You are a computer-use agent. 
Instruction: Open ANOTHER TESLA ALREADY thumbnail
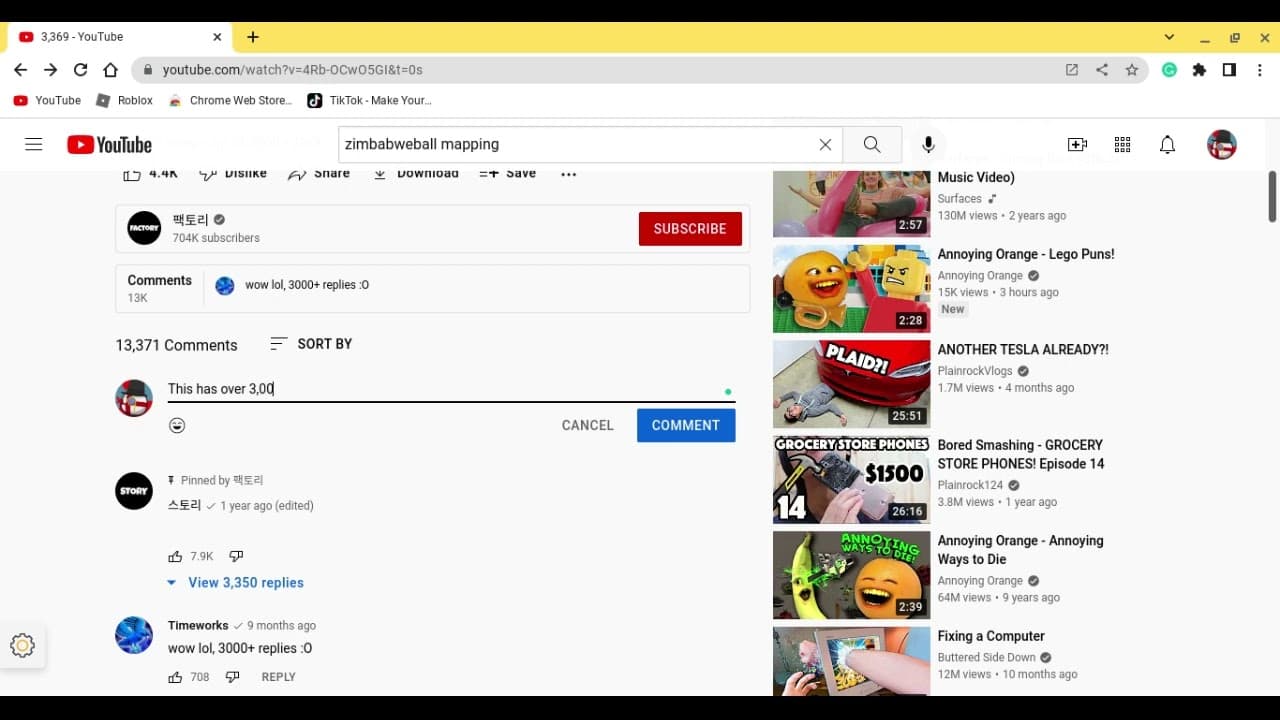click(x=851, y=384)
